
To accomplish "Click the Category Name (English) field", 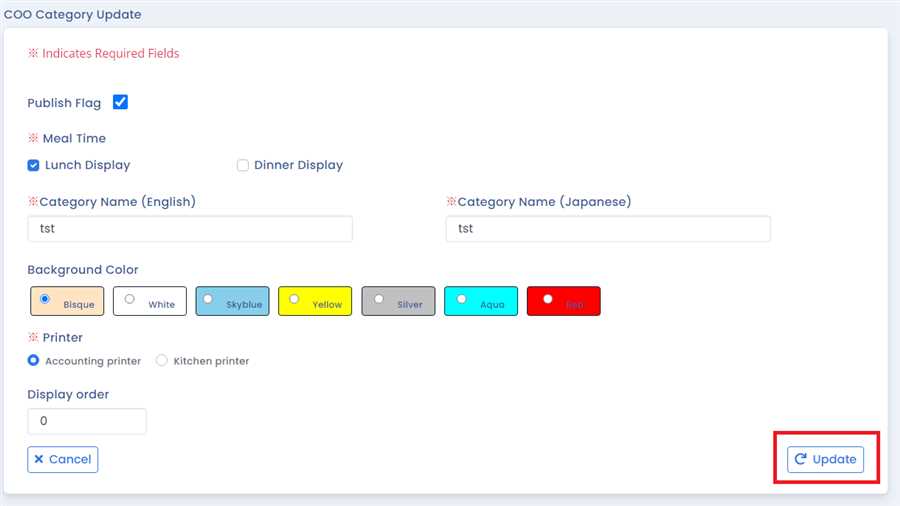I will (x=190, y=229).
